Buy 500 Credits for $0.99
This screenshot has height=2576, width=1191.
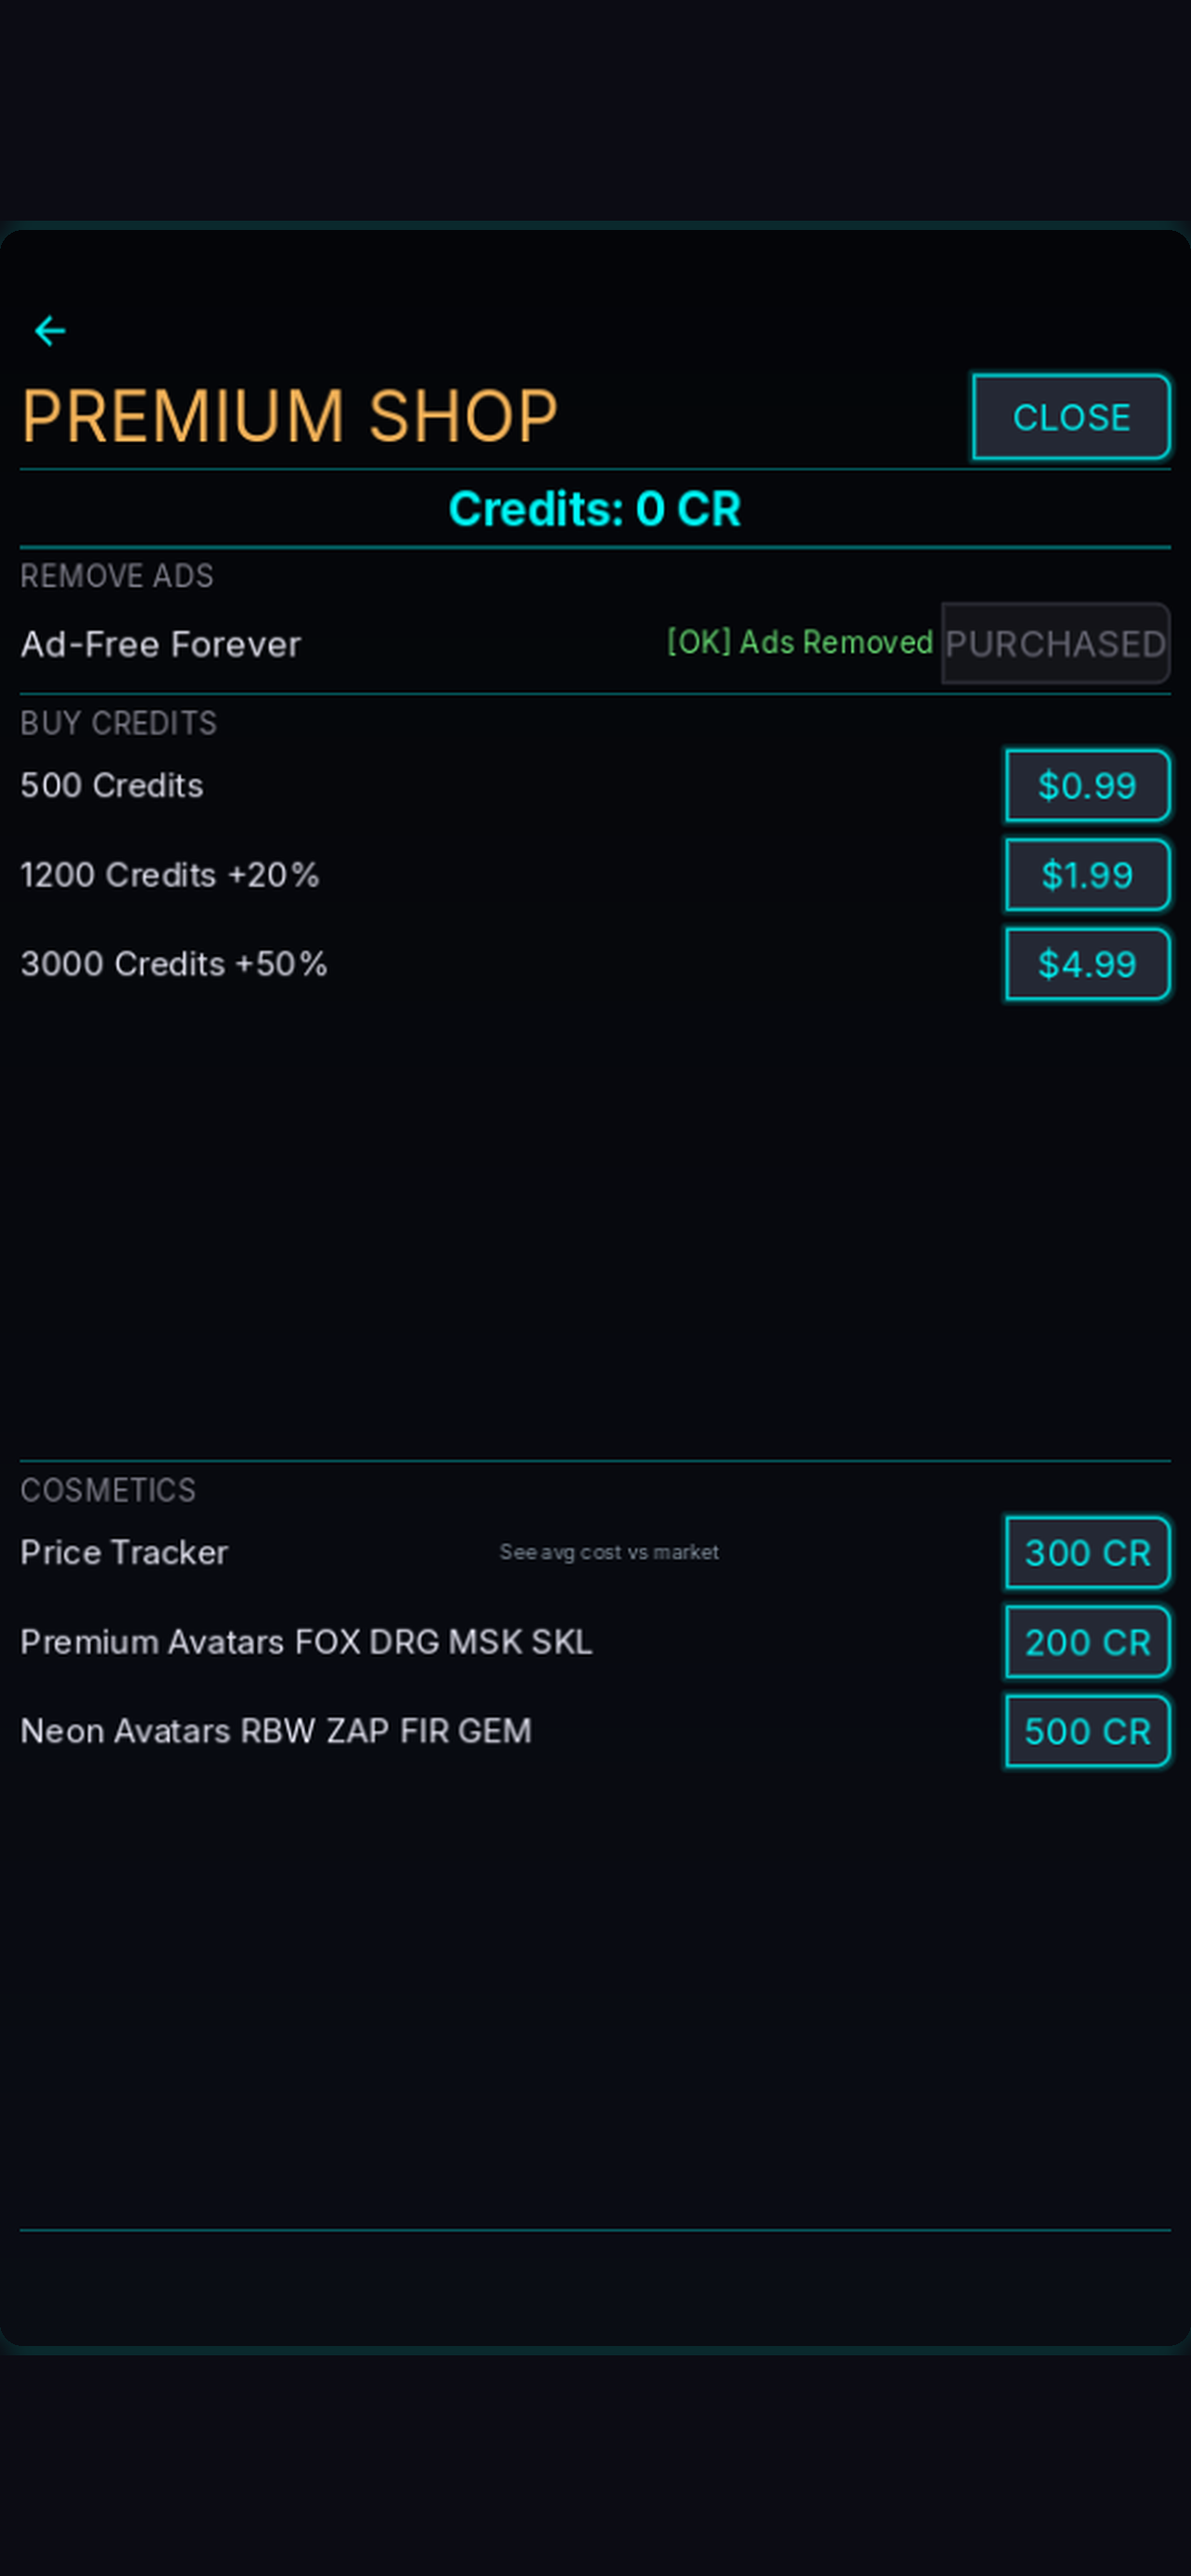1087,785
